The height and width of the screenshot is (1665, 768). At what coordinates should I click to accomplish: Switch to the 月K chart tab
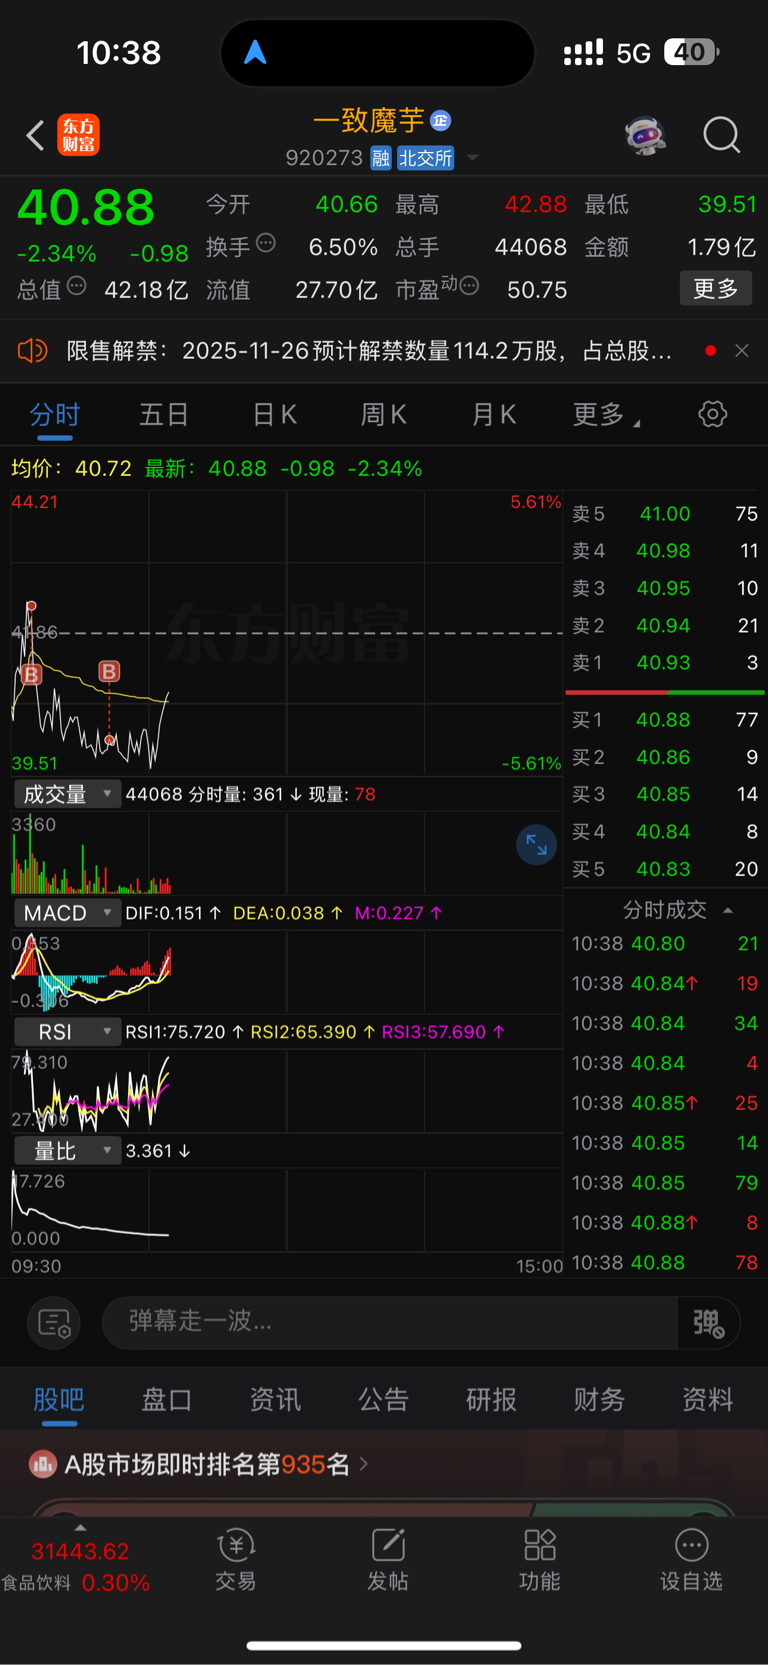click(493, 414)
